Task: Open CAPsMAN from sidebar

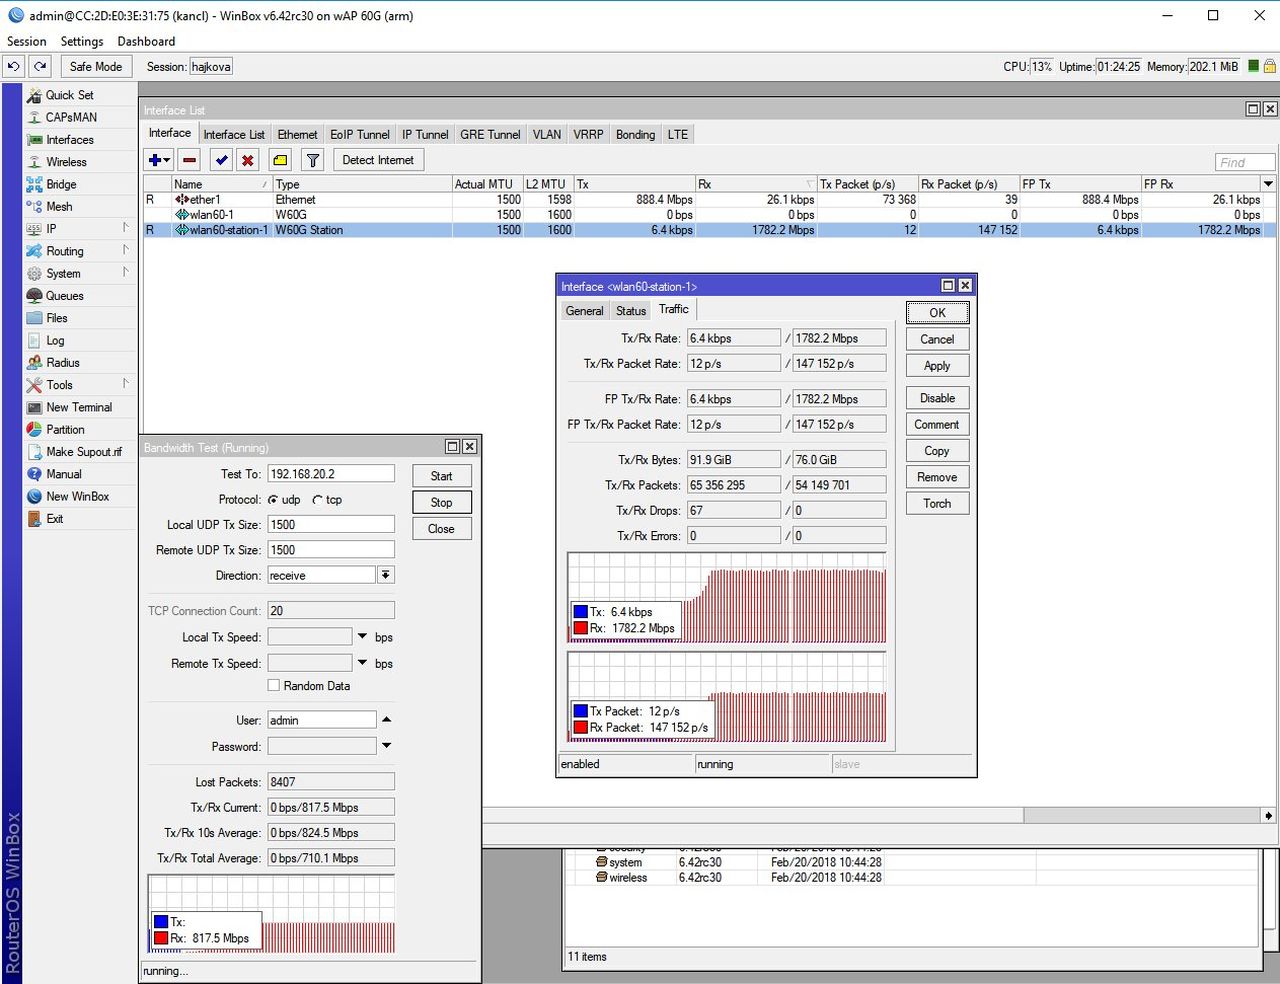Action: (x=71, y=117)
